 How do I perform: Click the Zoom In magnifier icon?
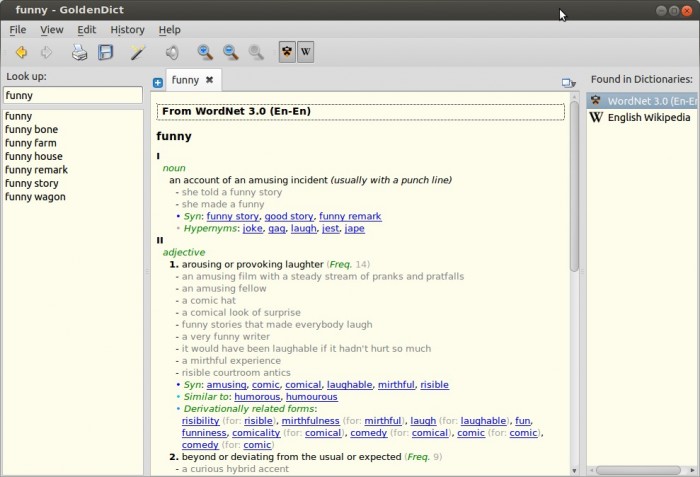tap(205, 52)
